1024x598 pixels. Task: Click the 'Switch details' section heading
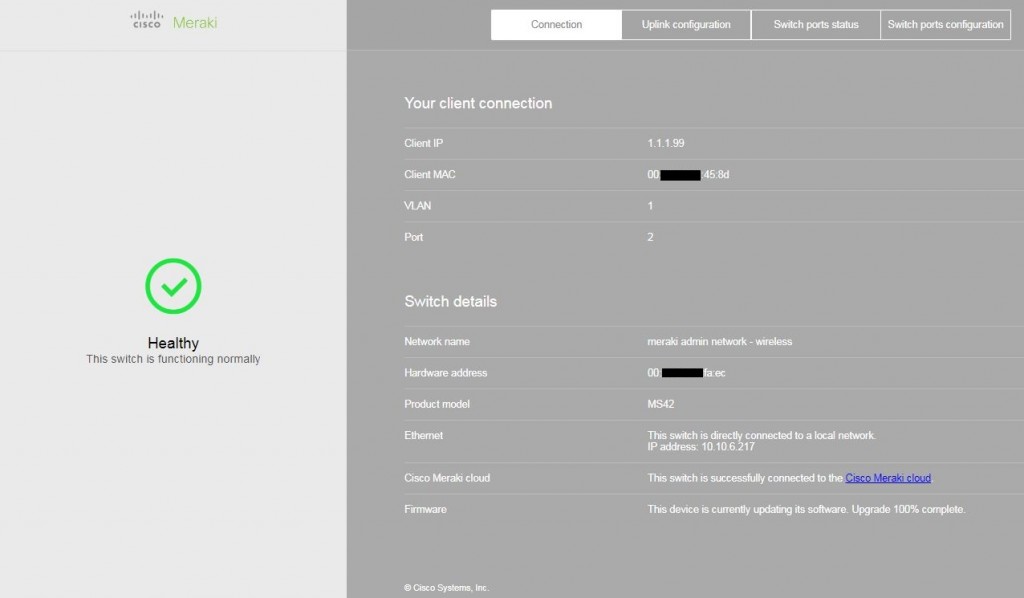[451, 302]
